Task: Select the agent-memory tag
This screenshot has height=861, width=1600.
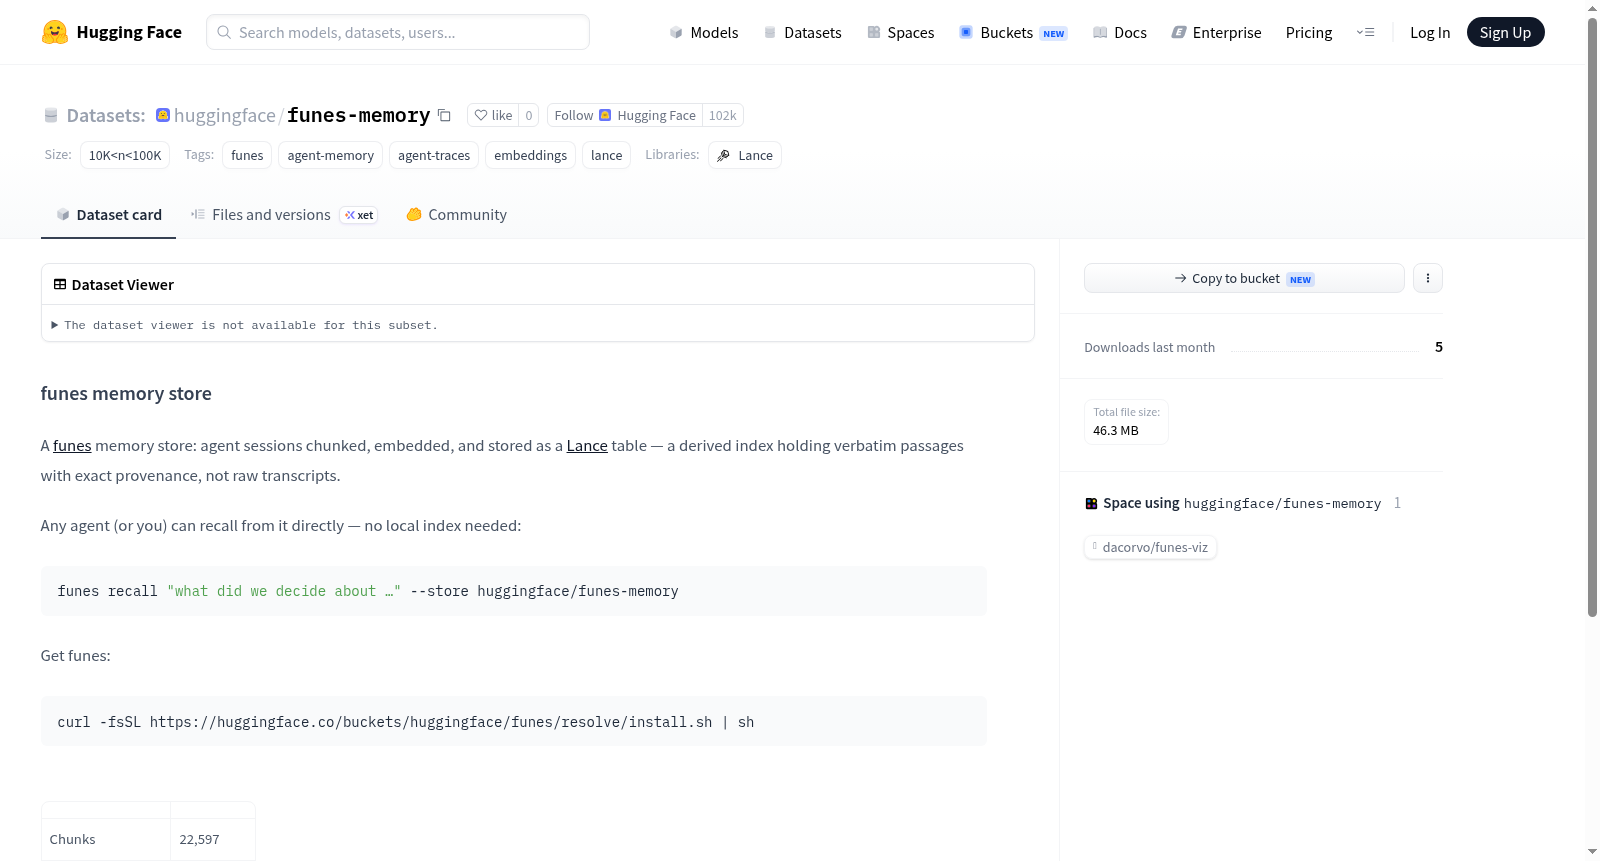Action: [x=331, y=155]
